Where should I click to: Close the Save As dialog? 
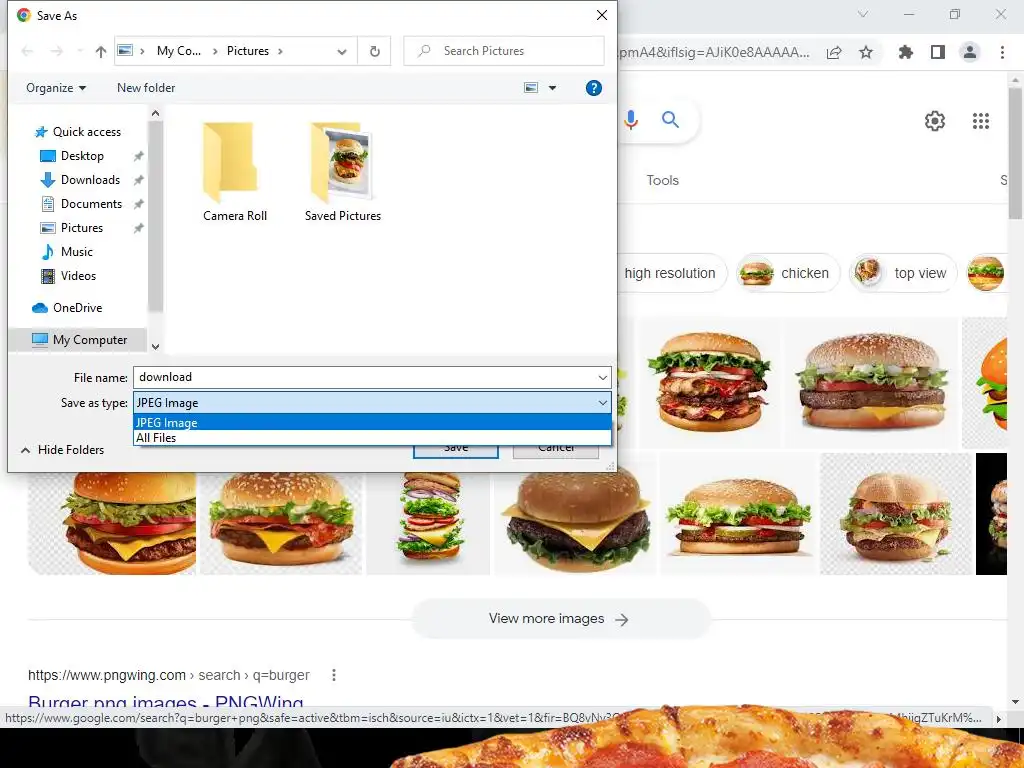(601, 15)
